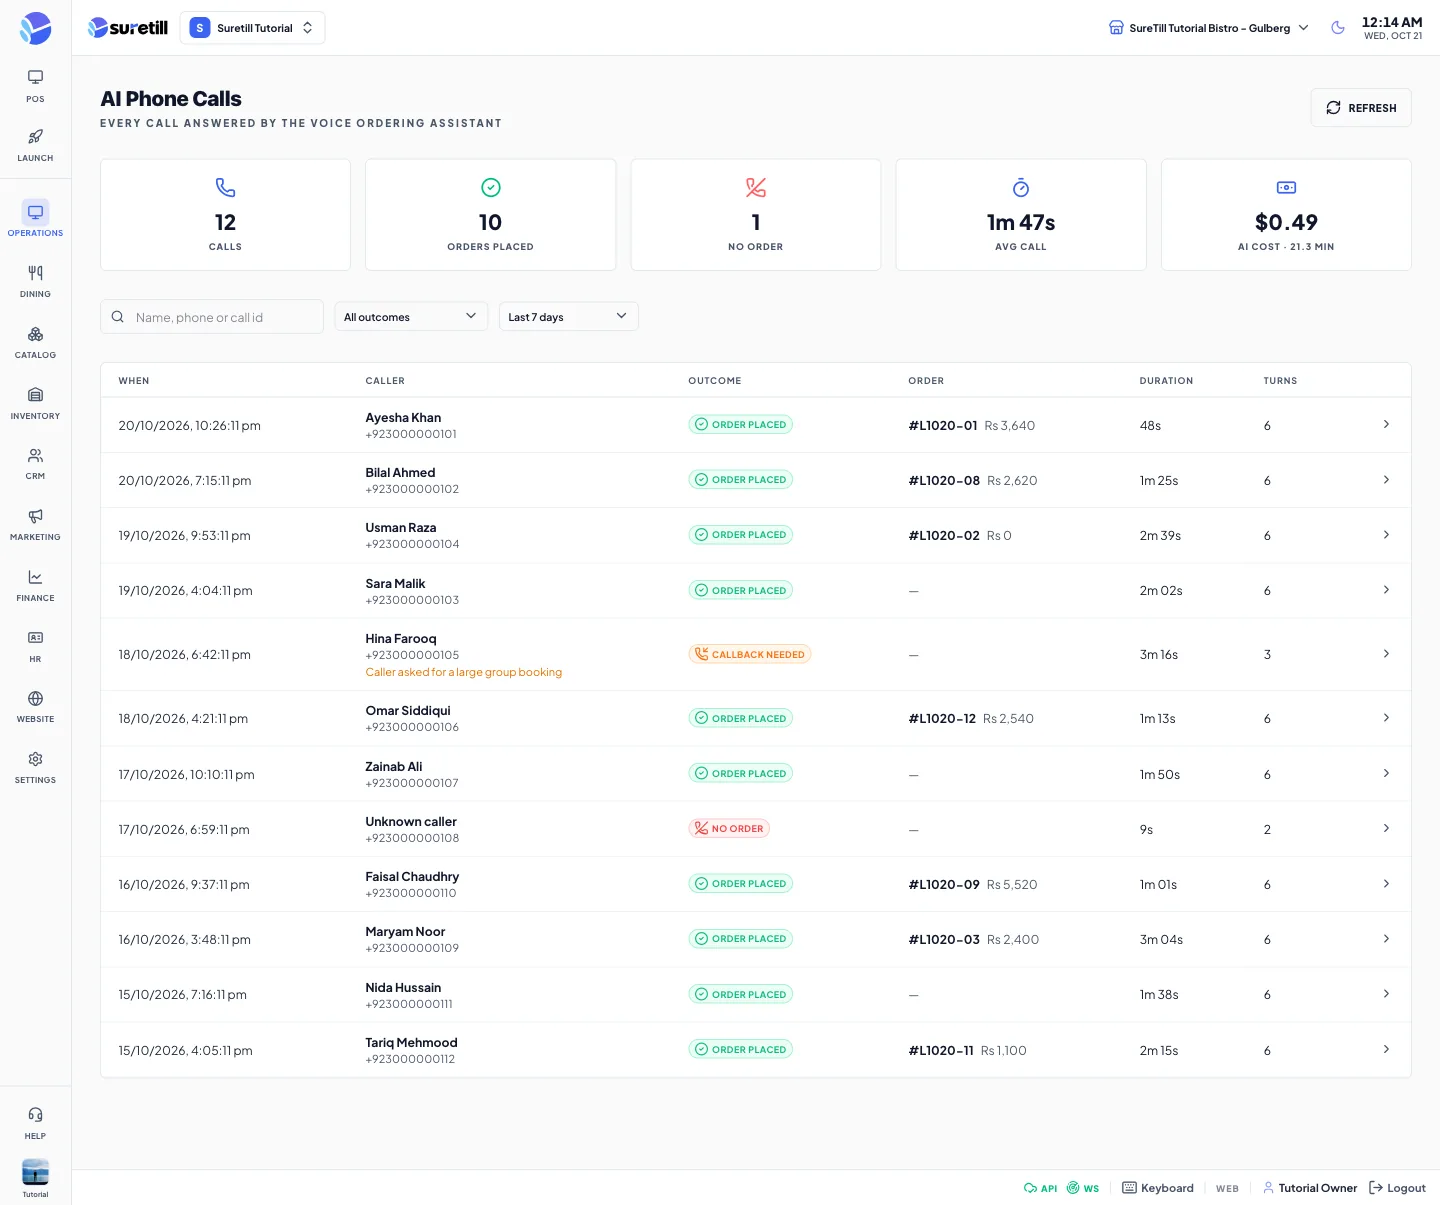Open order #L1020-08 link
Image resolution: width=1440 pixels, height=1205 pixels.
(x=944, y=481)
